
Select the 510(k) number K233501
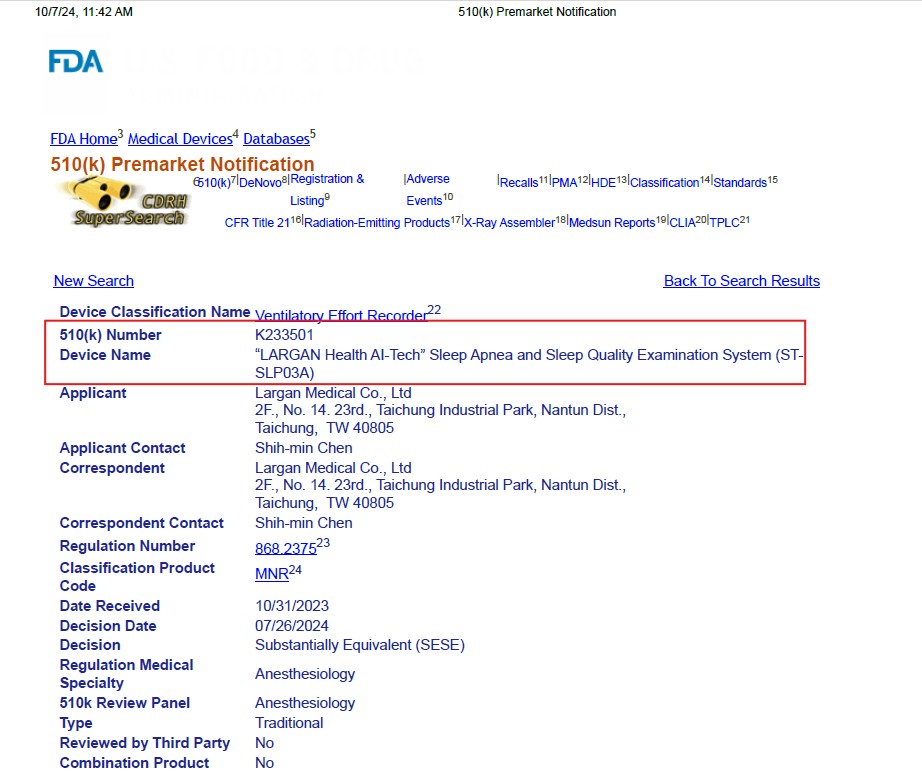coord(284,335)
